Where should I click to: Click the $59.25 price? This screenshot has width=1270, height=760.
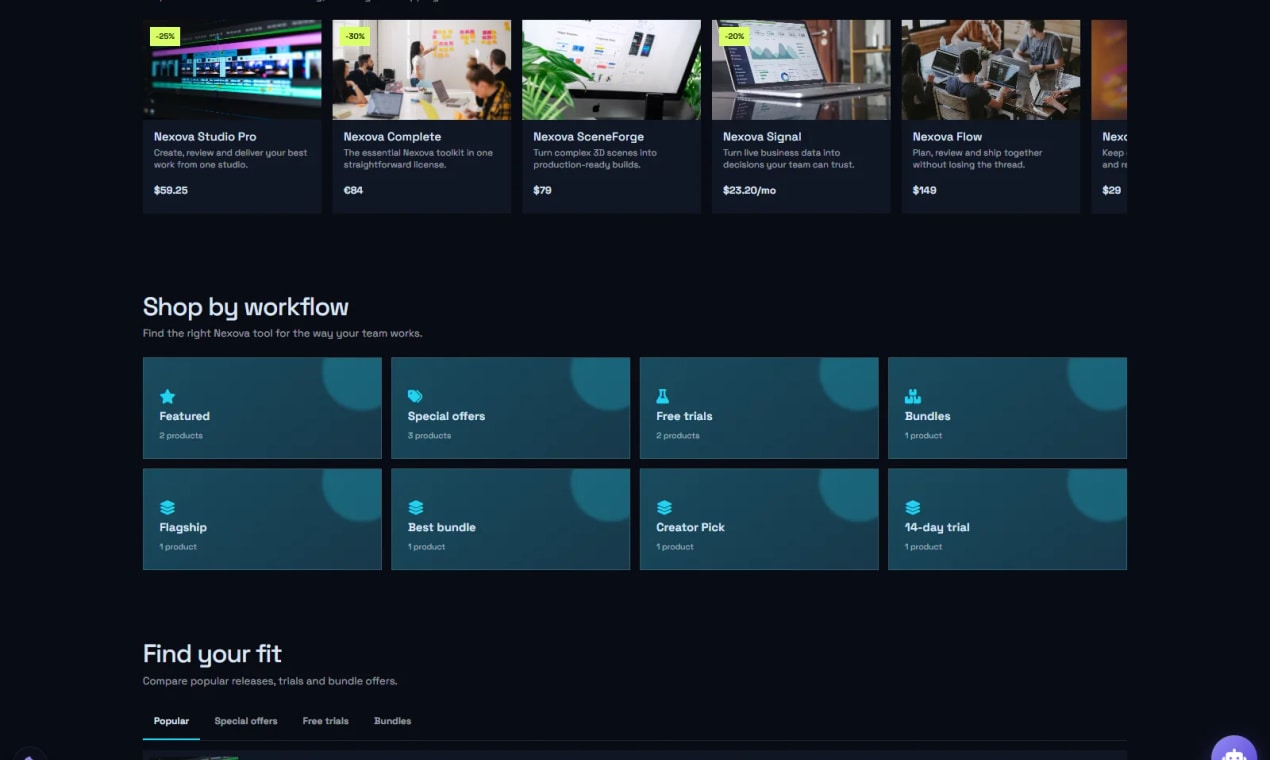coord(171,190)
